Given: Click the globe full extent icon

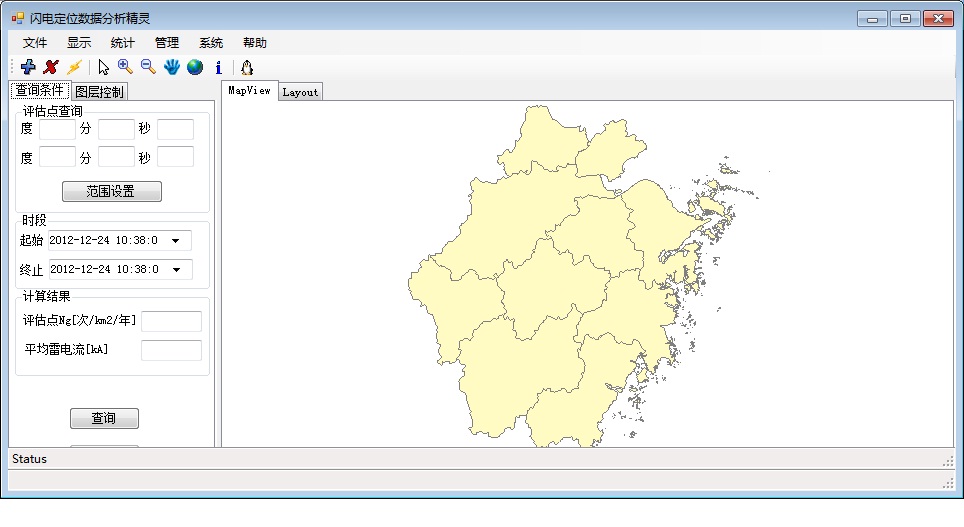Looking at the screenshot, I should [x=194, y=67].
